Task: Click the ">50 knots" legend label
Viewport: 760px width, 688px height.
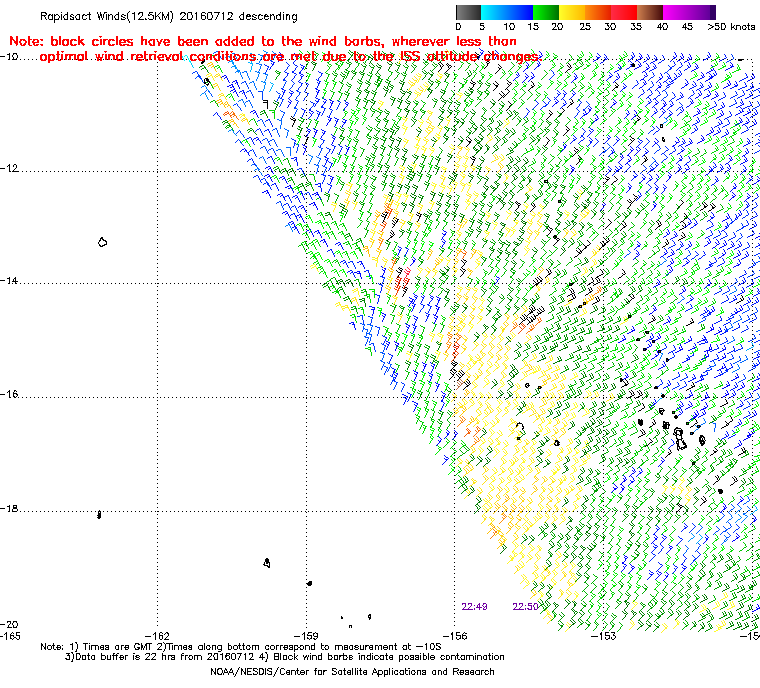Action: pos(731,27)
